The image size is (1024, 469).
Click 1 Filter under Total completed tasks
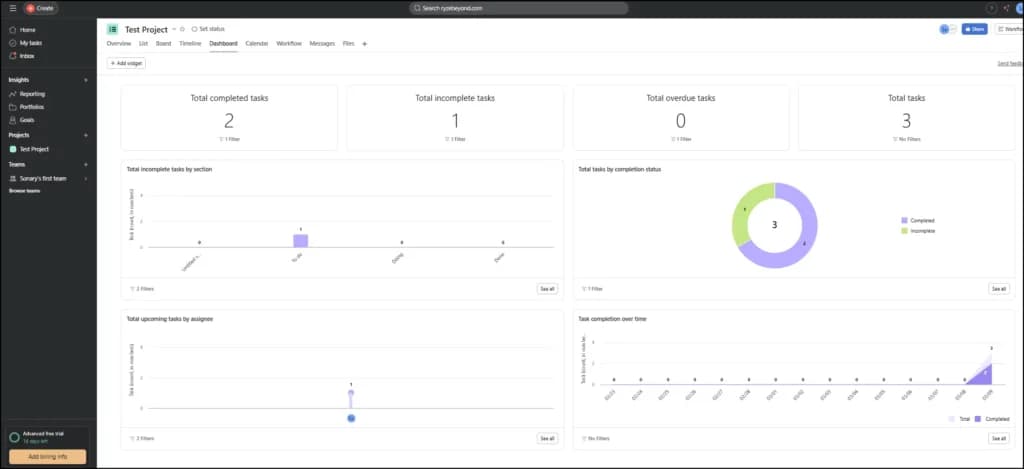[x=229, y=139]
